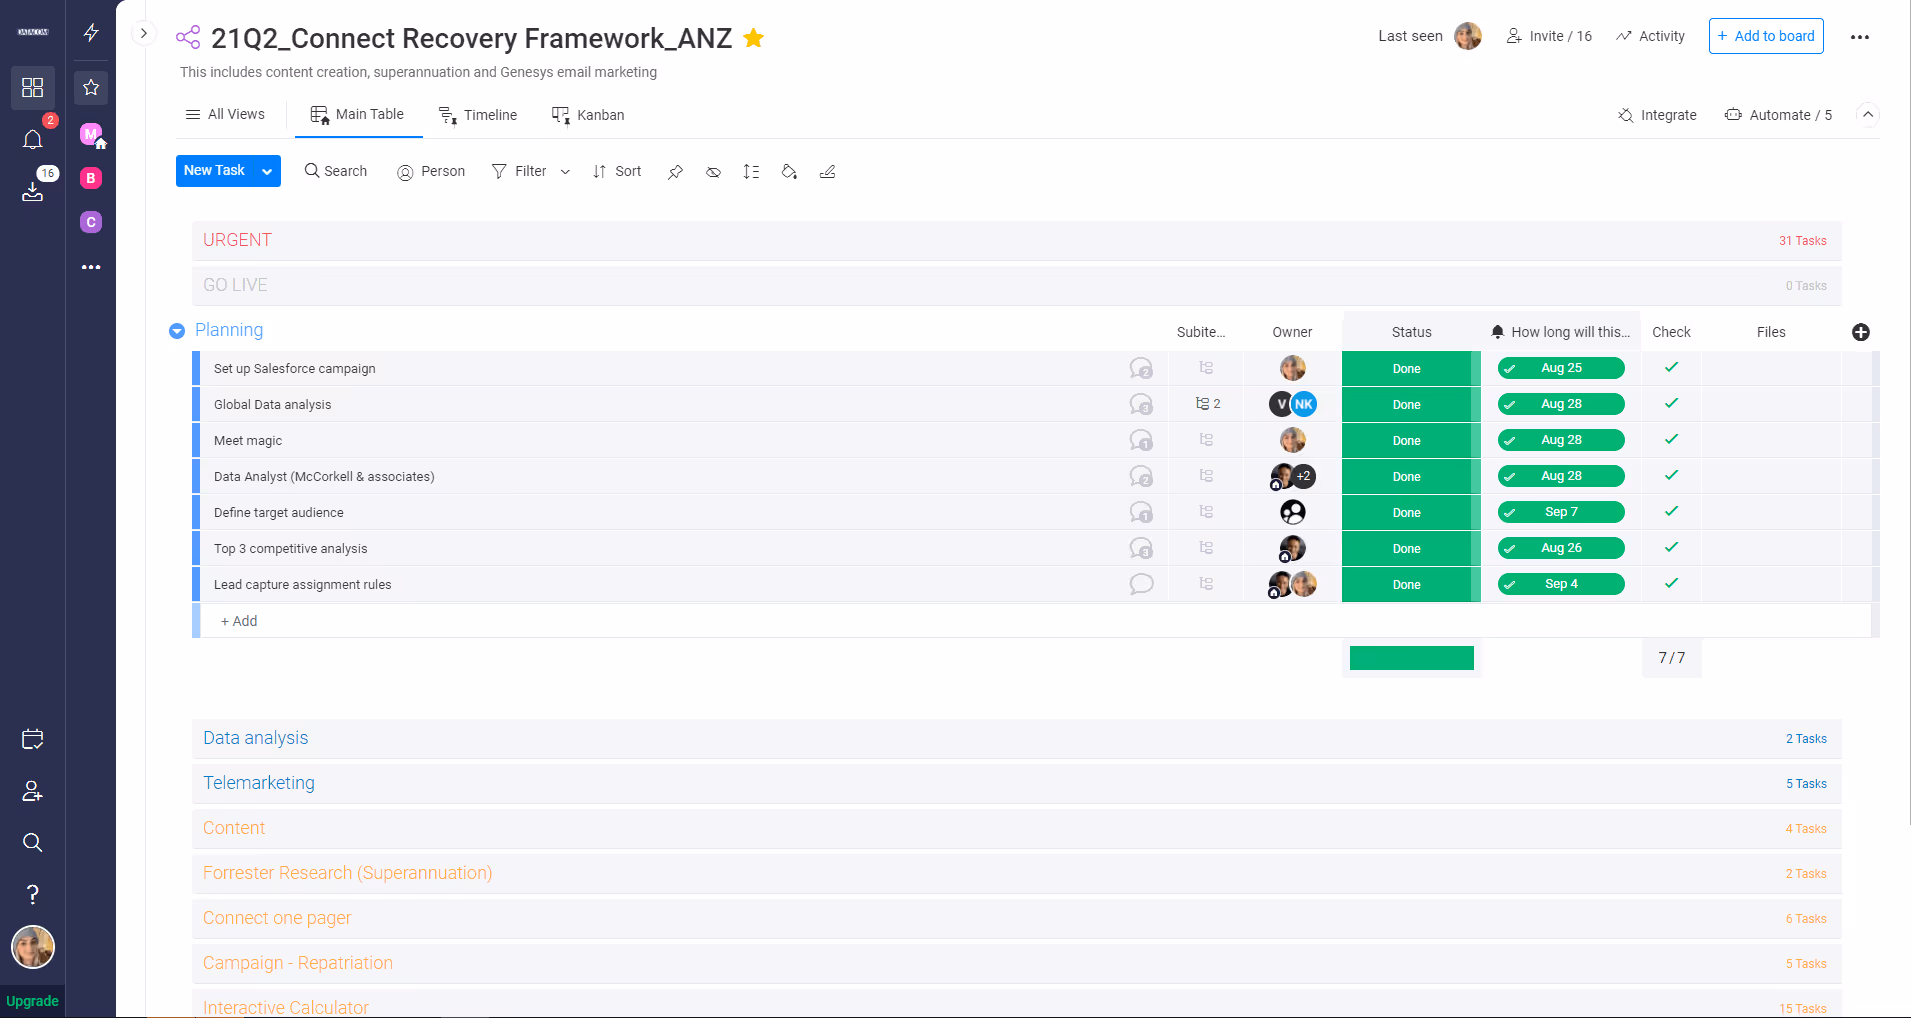Click '+ Add' to create a new task
This screenshot has height=1018, width=1911.
238,620
